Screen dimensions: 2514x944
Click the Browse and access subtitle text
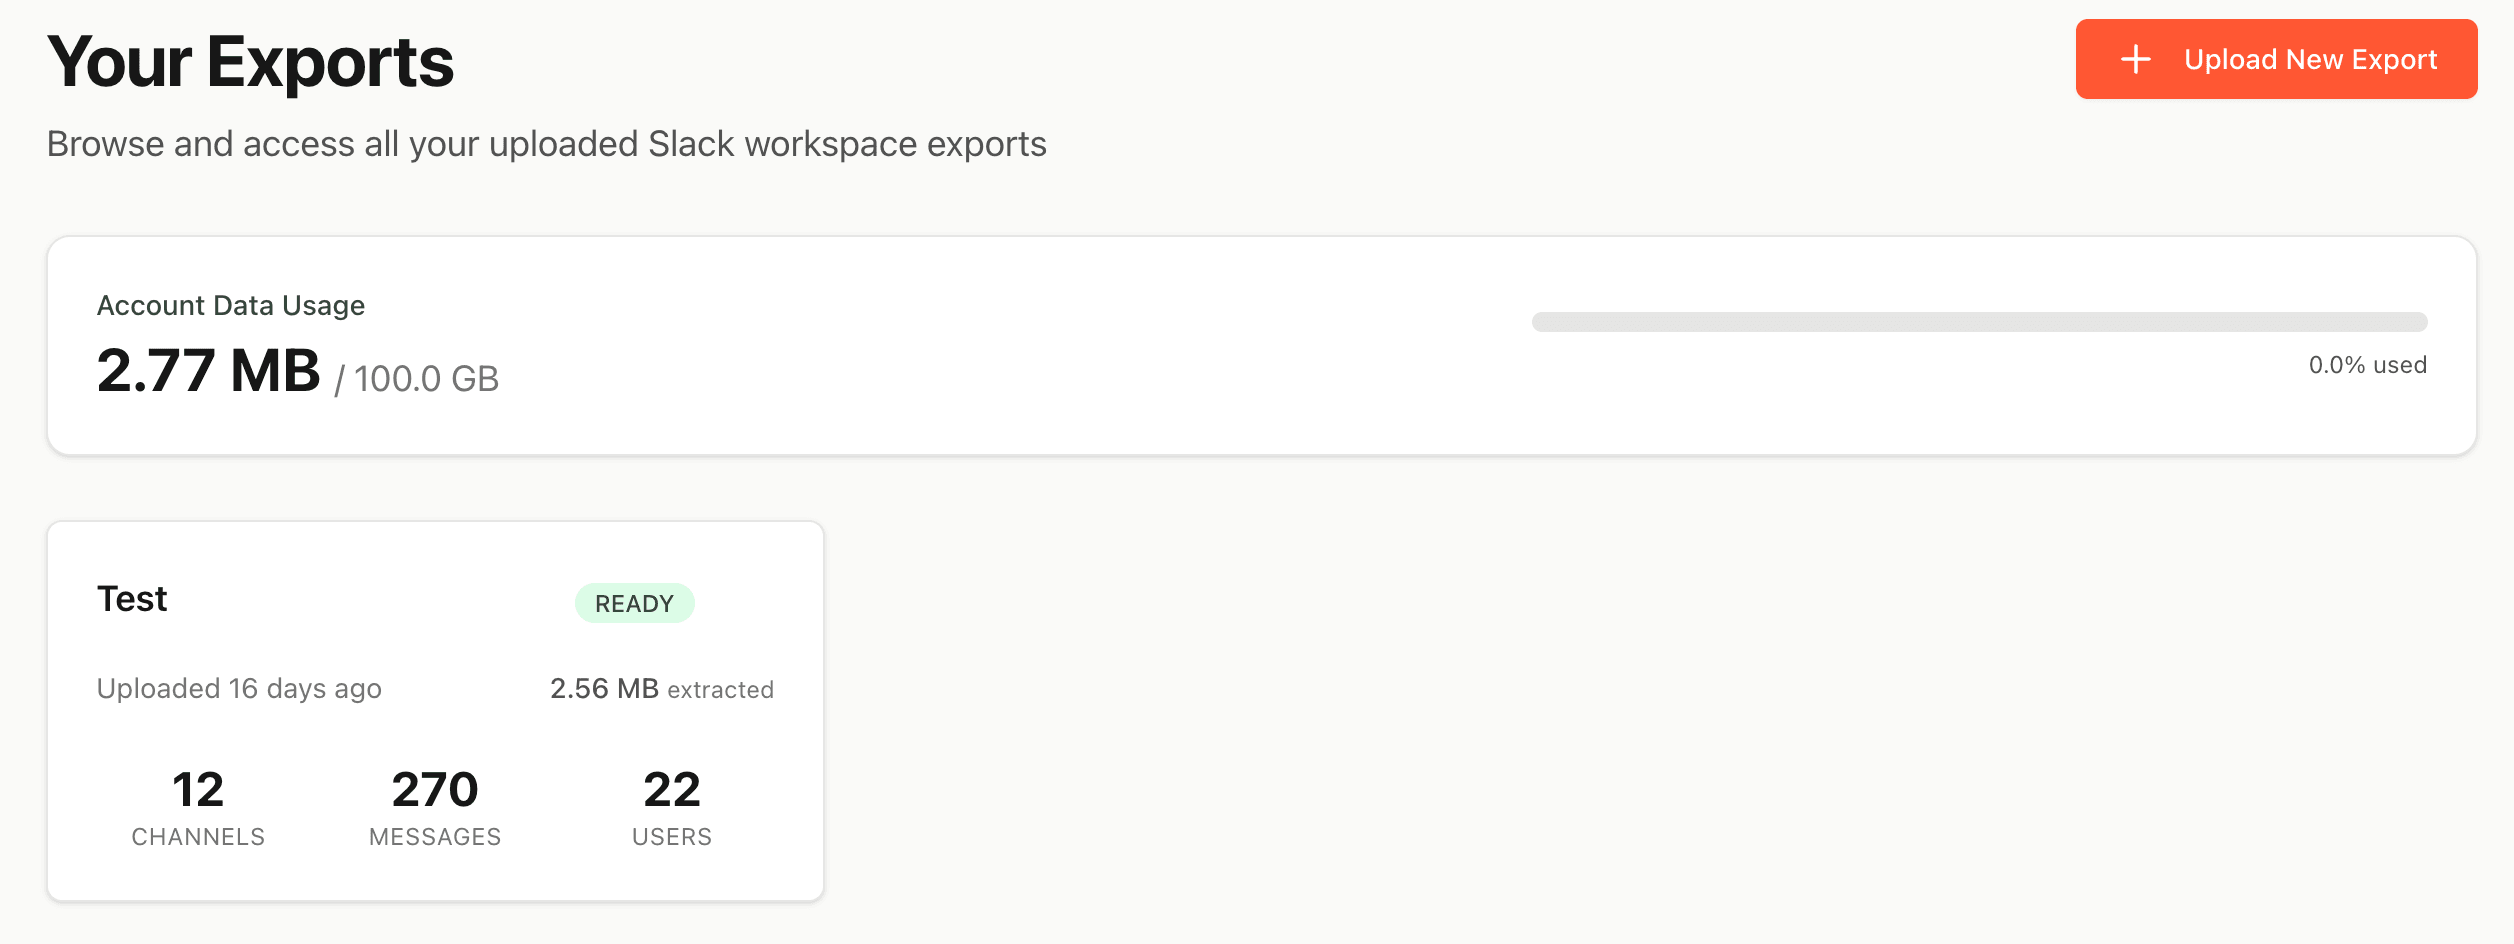click(548, 144)
